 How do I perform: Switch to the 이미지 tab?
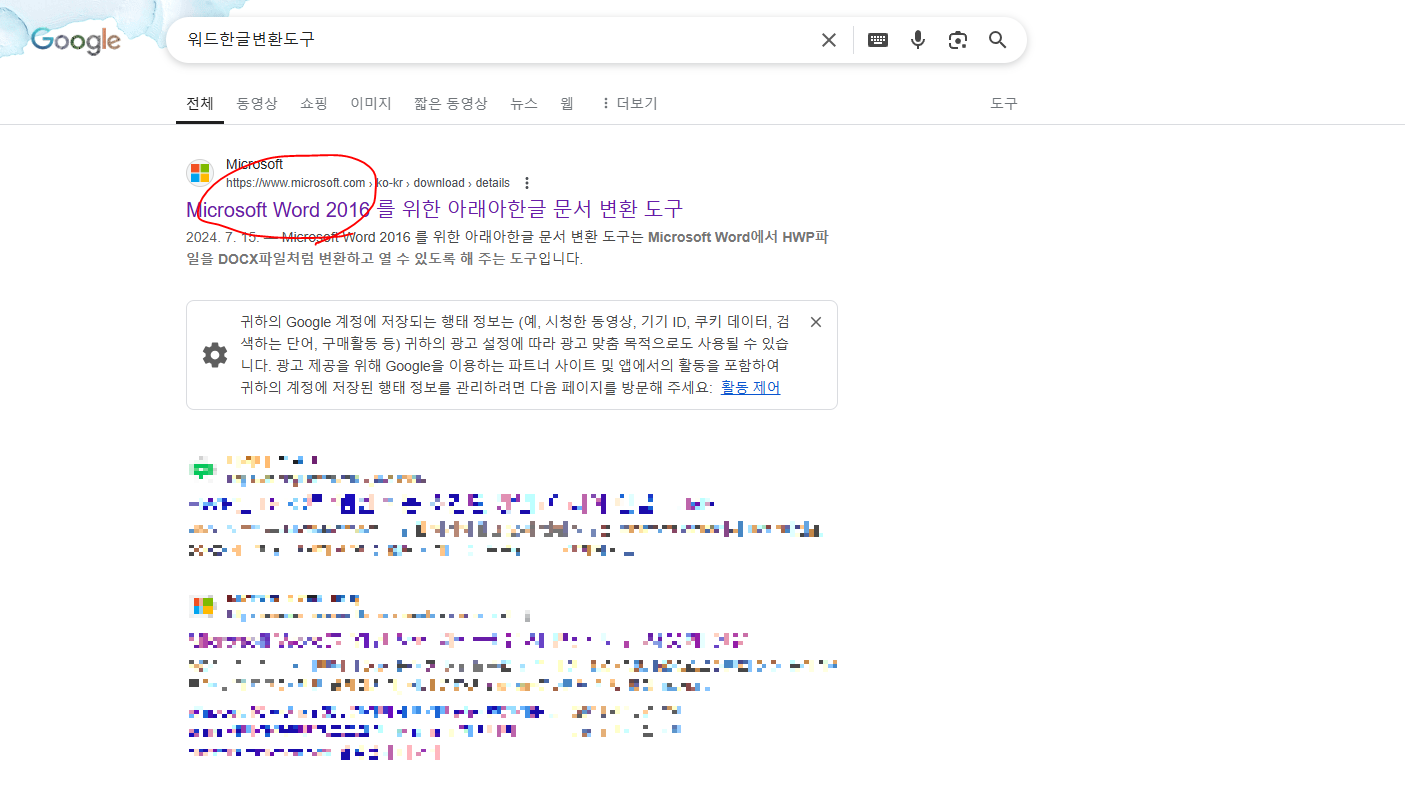click(370, 103)
